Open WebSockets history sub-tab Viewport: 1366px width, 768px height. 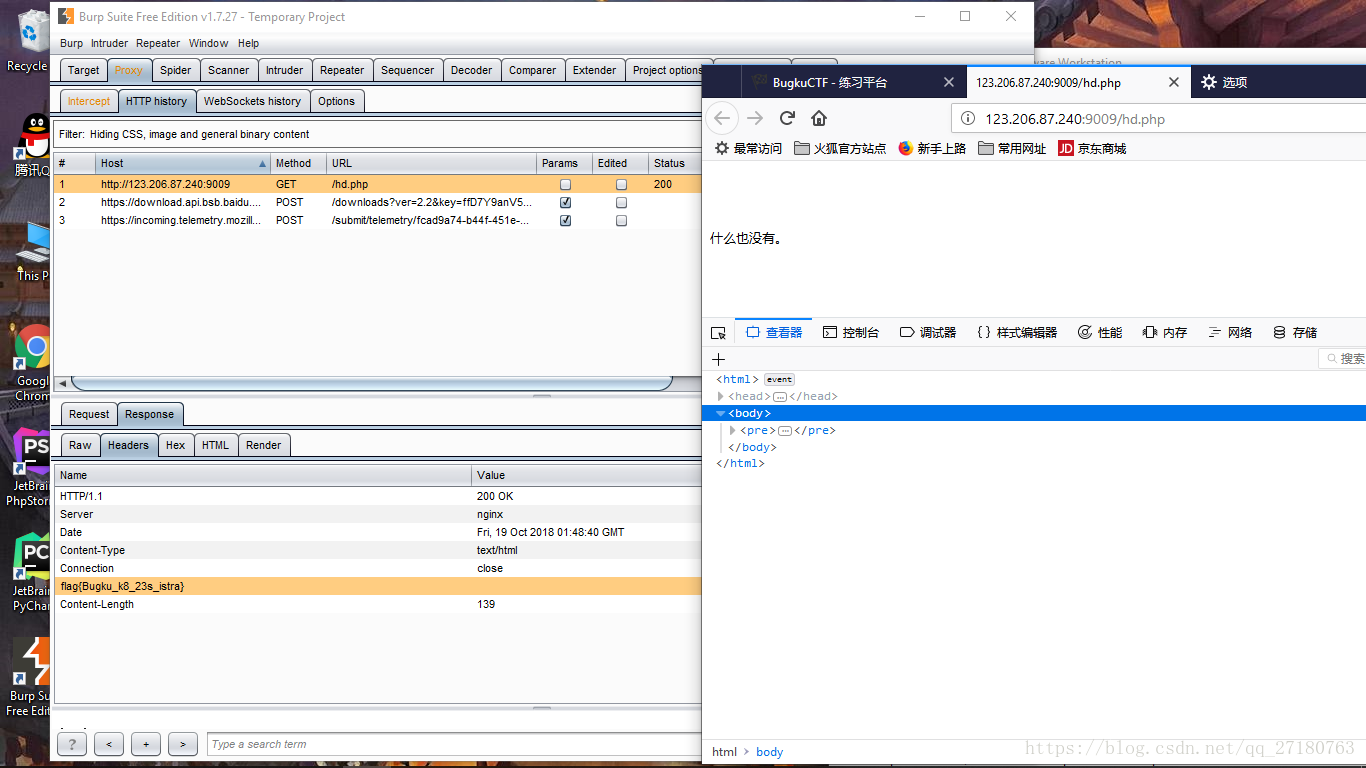252,101
